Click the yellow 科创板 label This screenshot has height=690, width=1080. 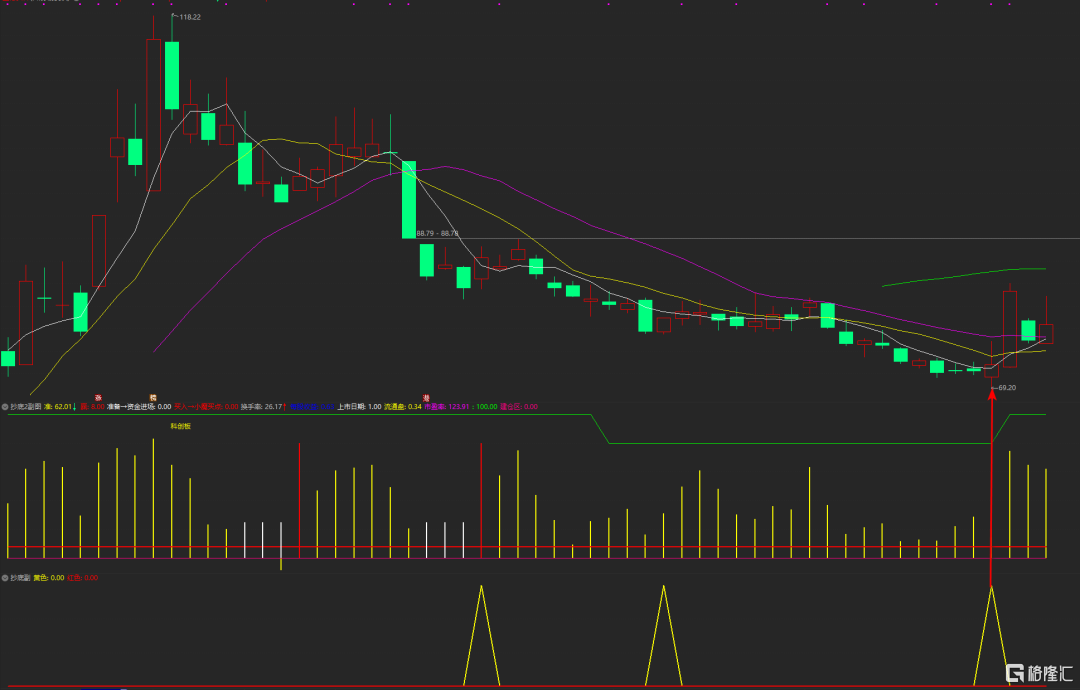pyautogui.click(x=180, y=426)
